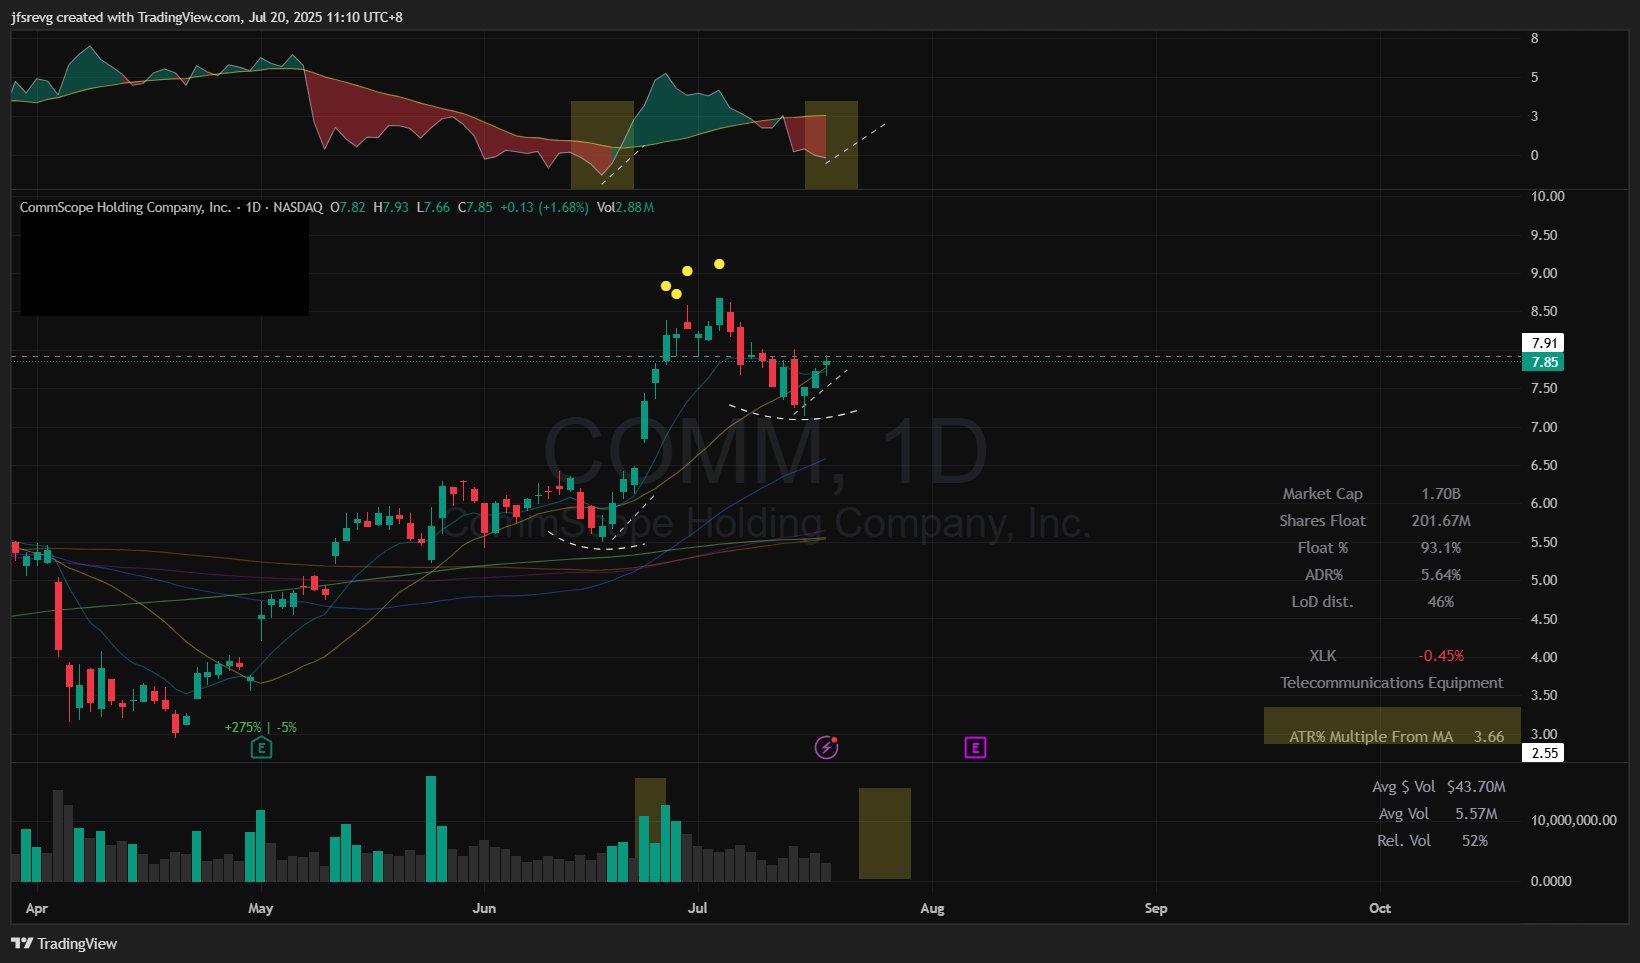
Task: Click the purple lightning bolt event icon
Action: point(826,747)
